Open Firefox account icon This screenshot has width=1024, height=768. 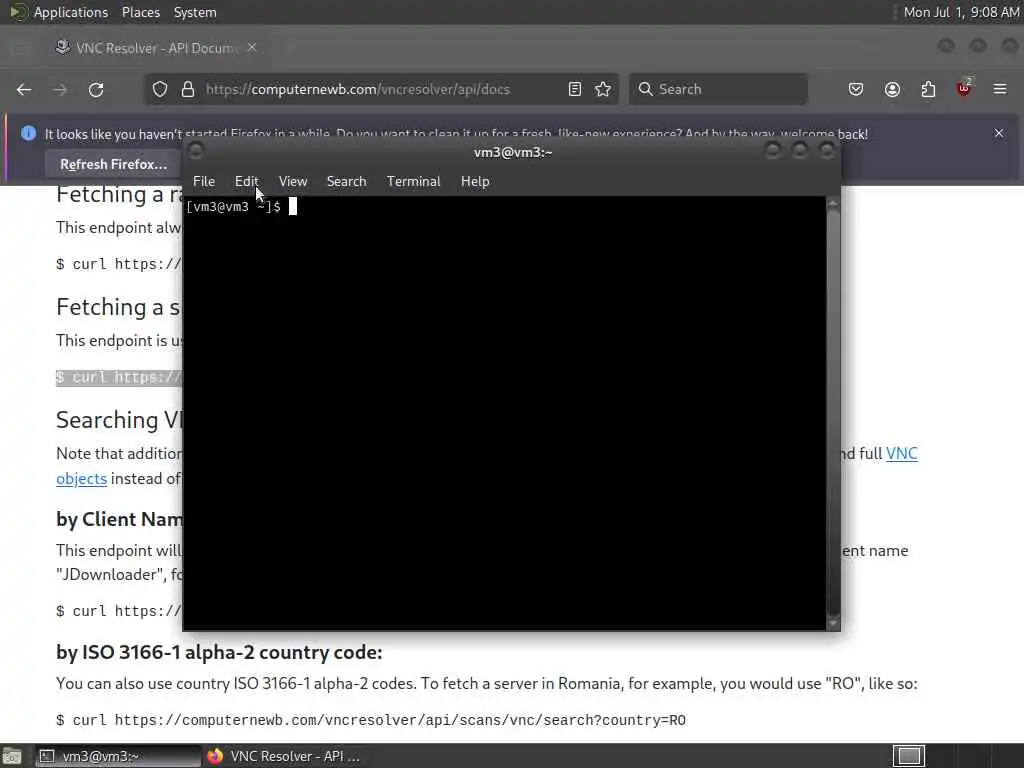coord(892,89)
